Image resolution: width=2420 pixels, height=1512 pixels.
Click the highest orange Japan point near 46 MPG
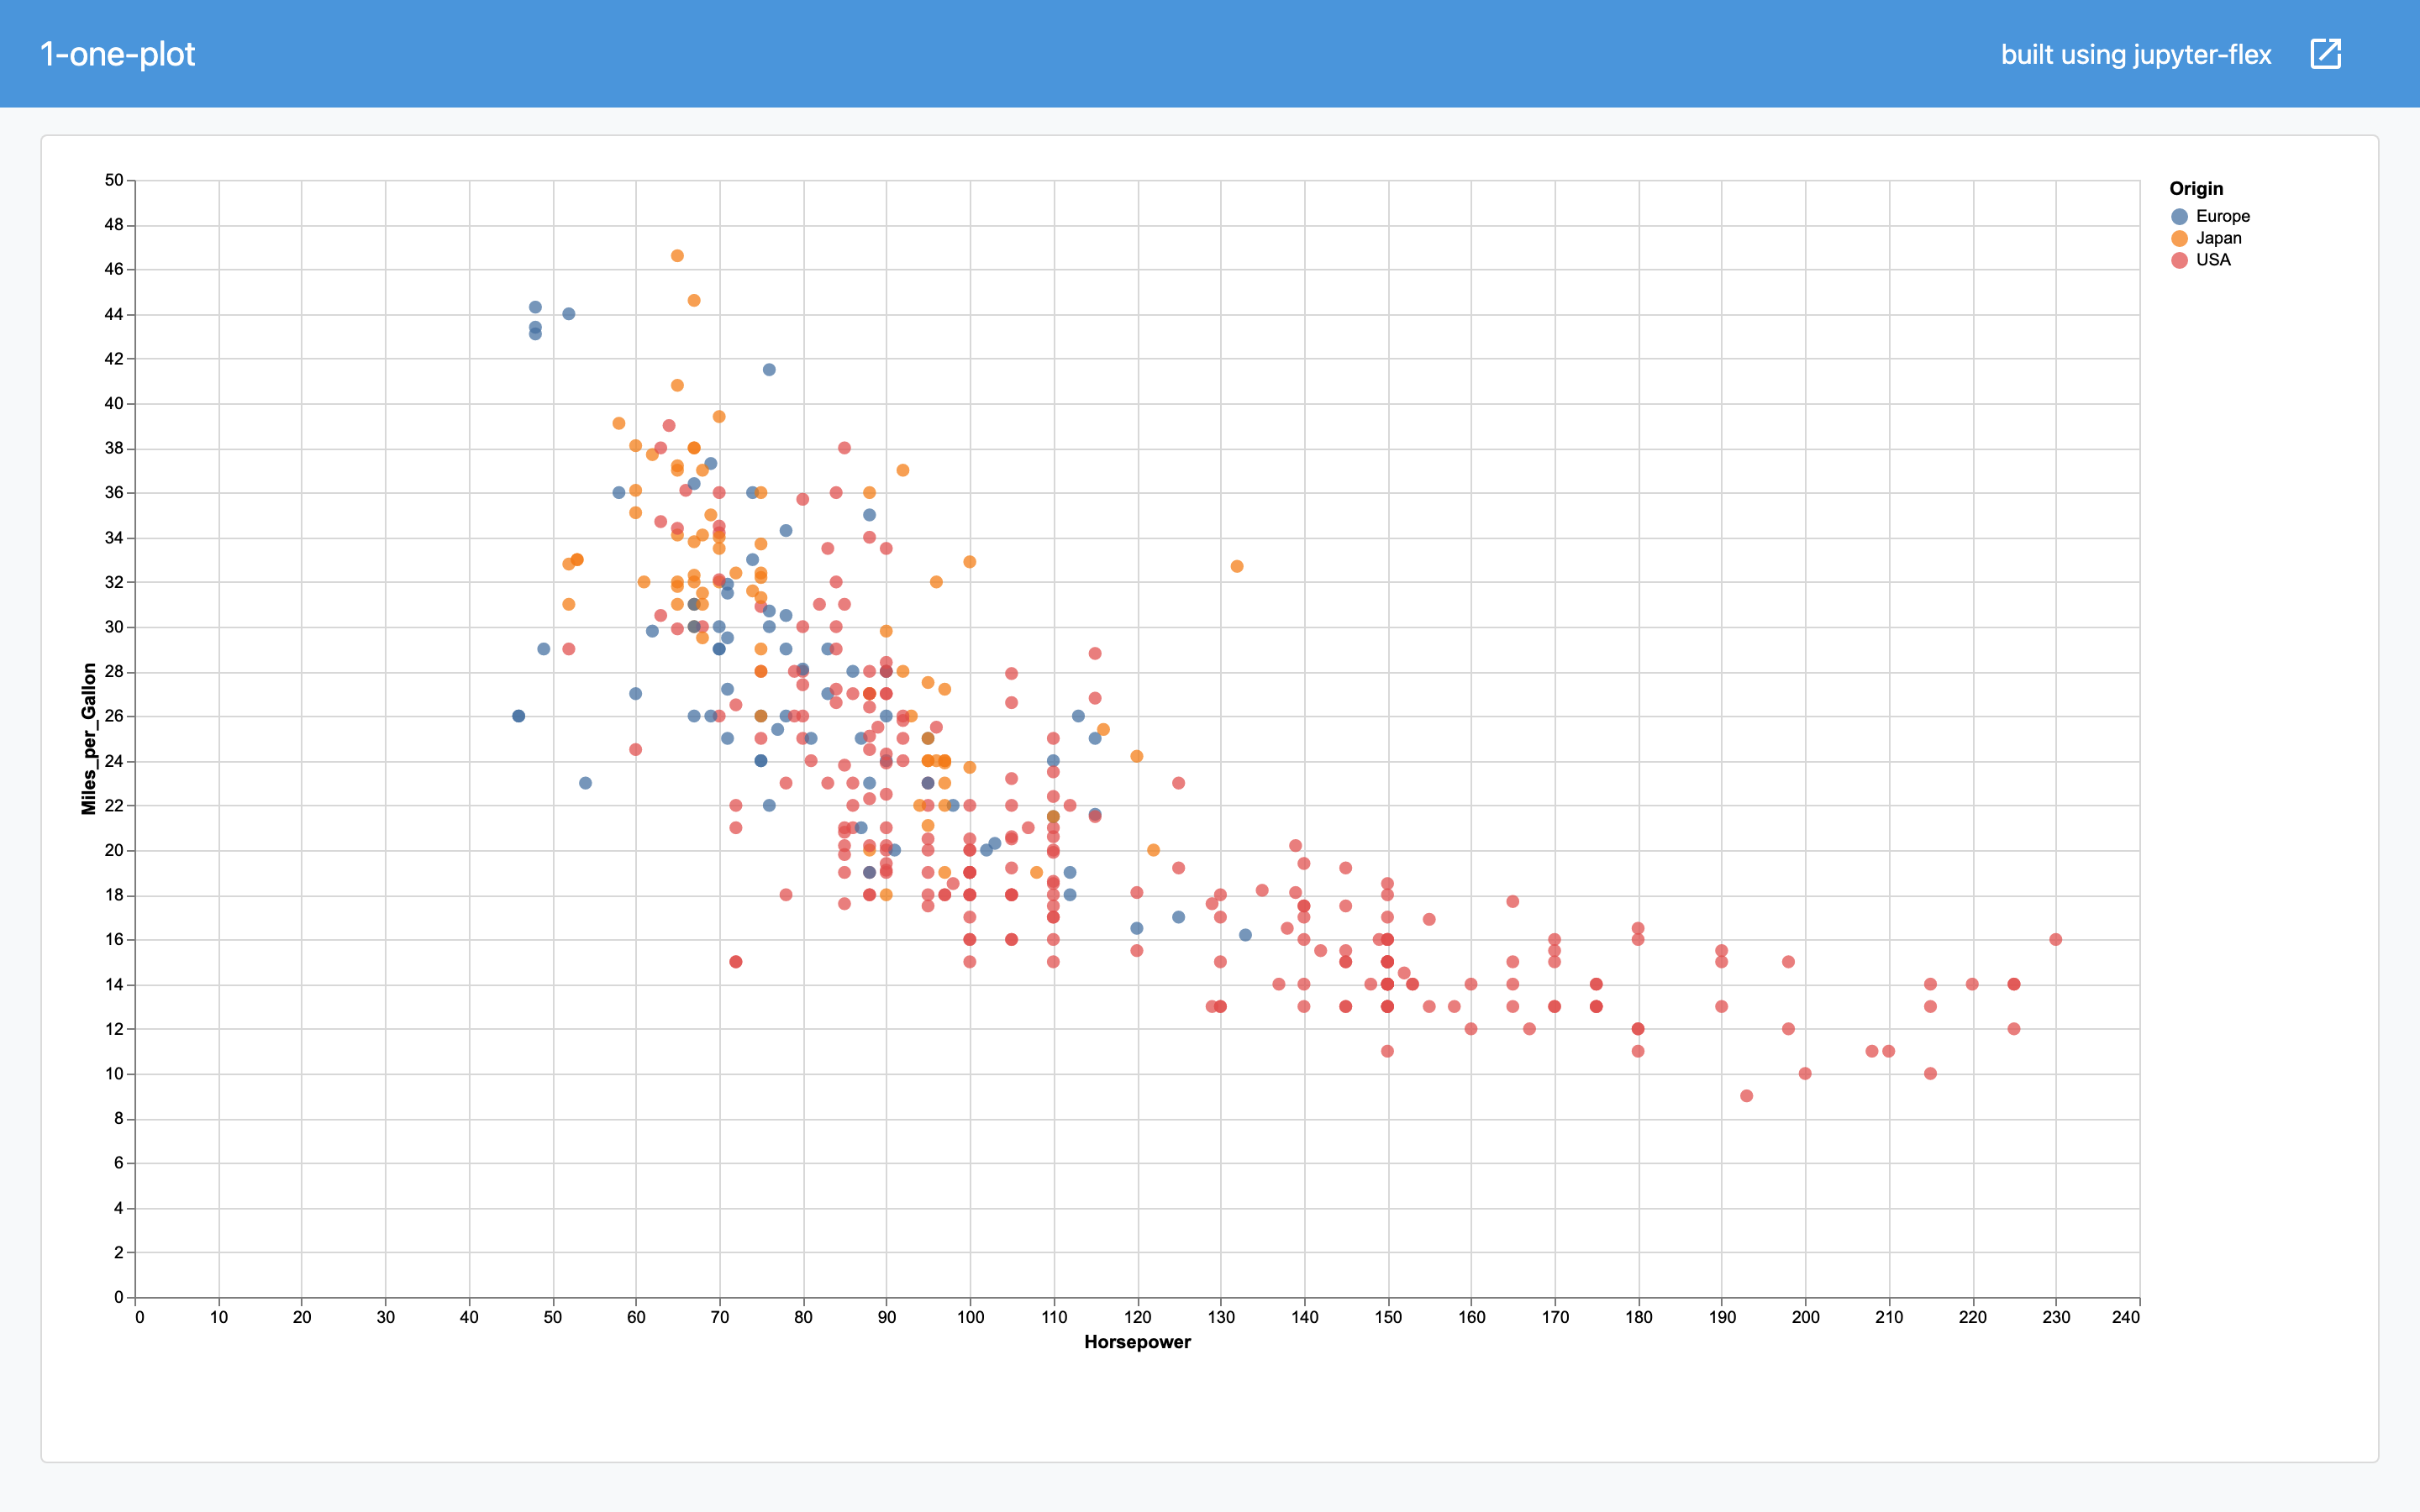click(677, 256)
